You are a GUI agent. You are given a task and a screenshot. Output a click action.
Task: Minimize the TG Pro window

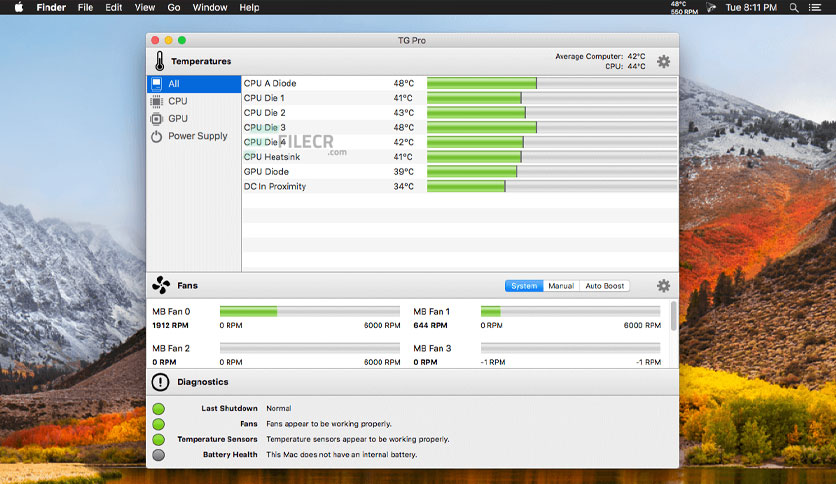tap(168, 41)
